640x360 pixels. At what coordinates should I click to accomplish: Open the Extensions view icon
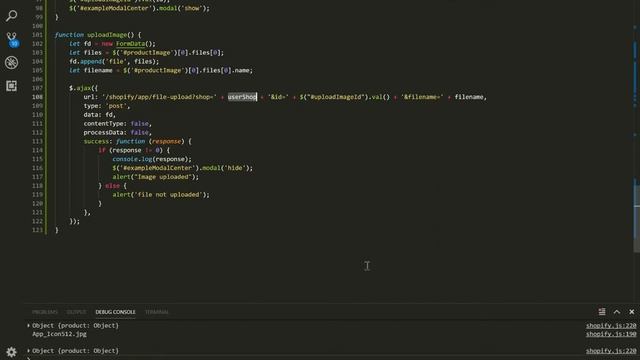point(11,86)
